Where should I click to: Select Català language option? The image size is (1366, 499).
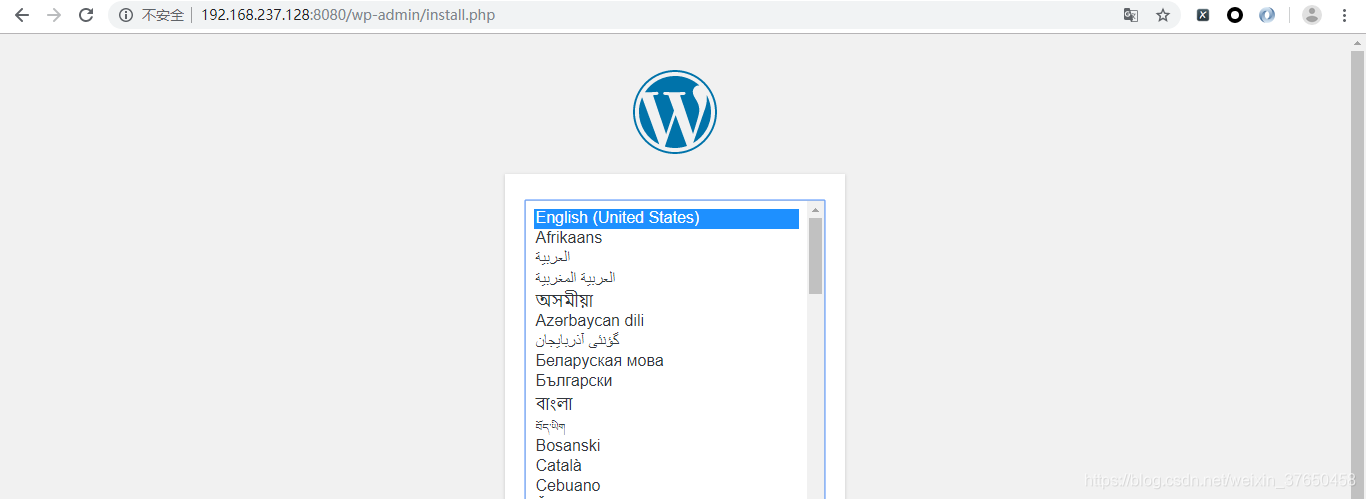[x=666, y=466]
